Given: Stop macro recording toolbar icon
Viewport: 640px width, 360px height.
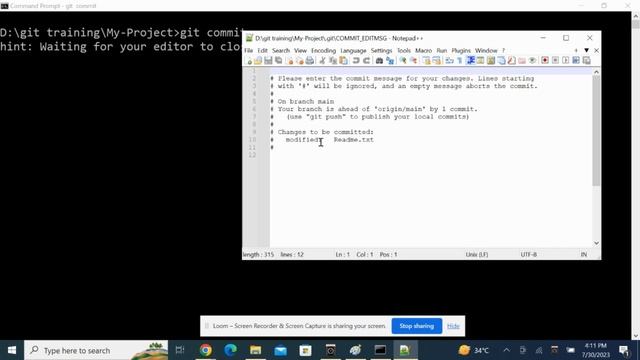Looking at the screenshot, I should tap(555, 61).
